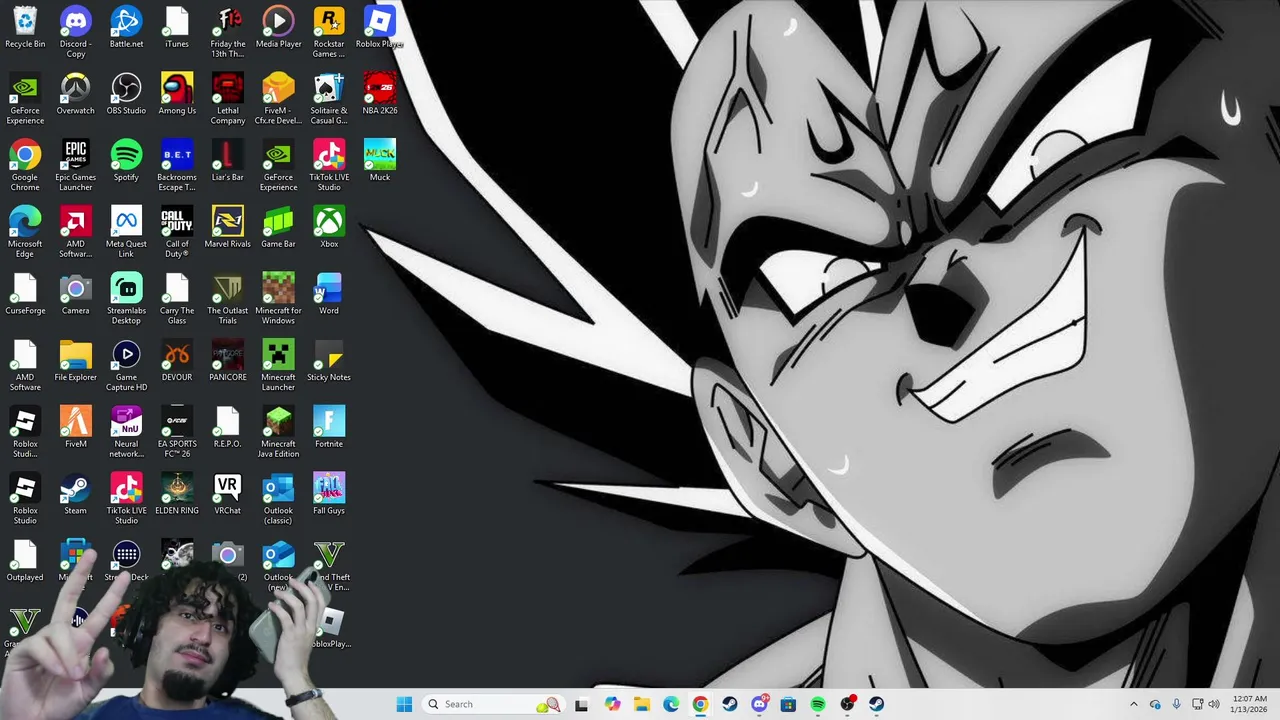Select Carry The Glass desktop icon

point(177,299)
